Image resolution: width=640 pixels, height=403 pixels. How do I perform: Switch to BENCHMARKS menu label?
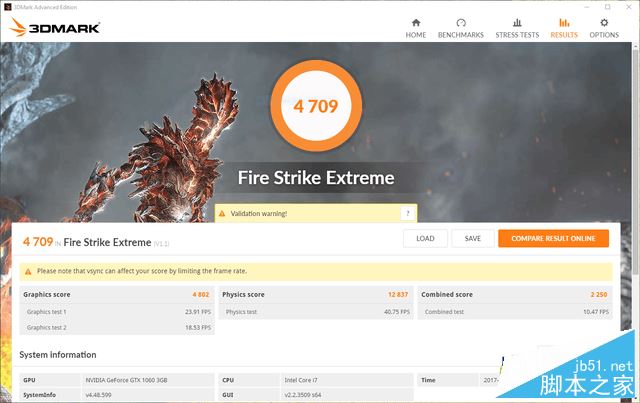tap(461, 35)
